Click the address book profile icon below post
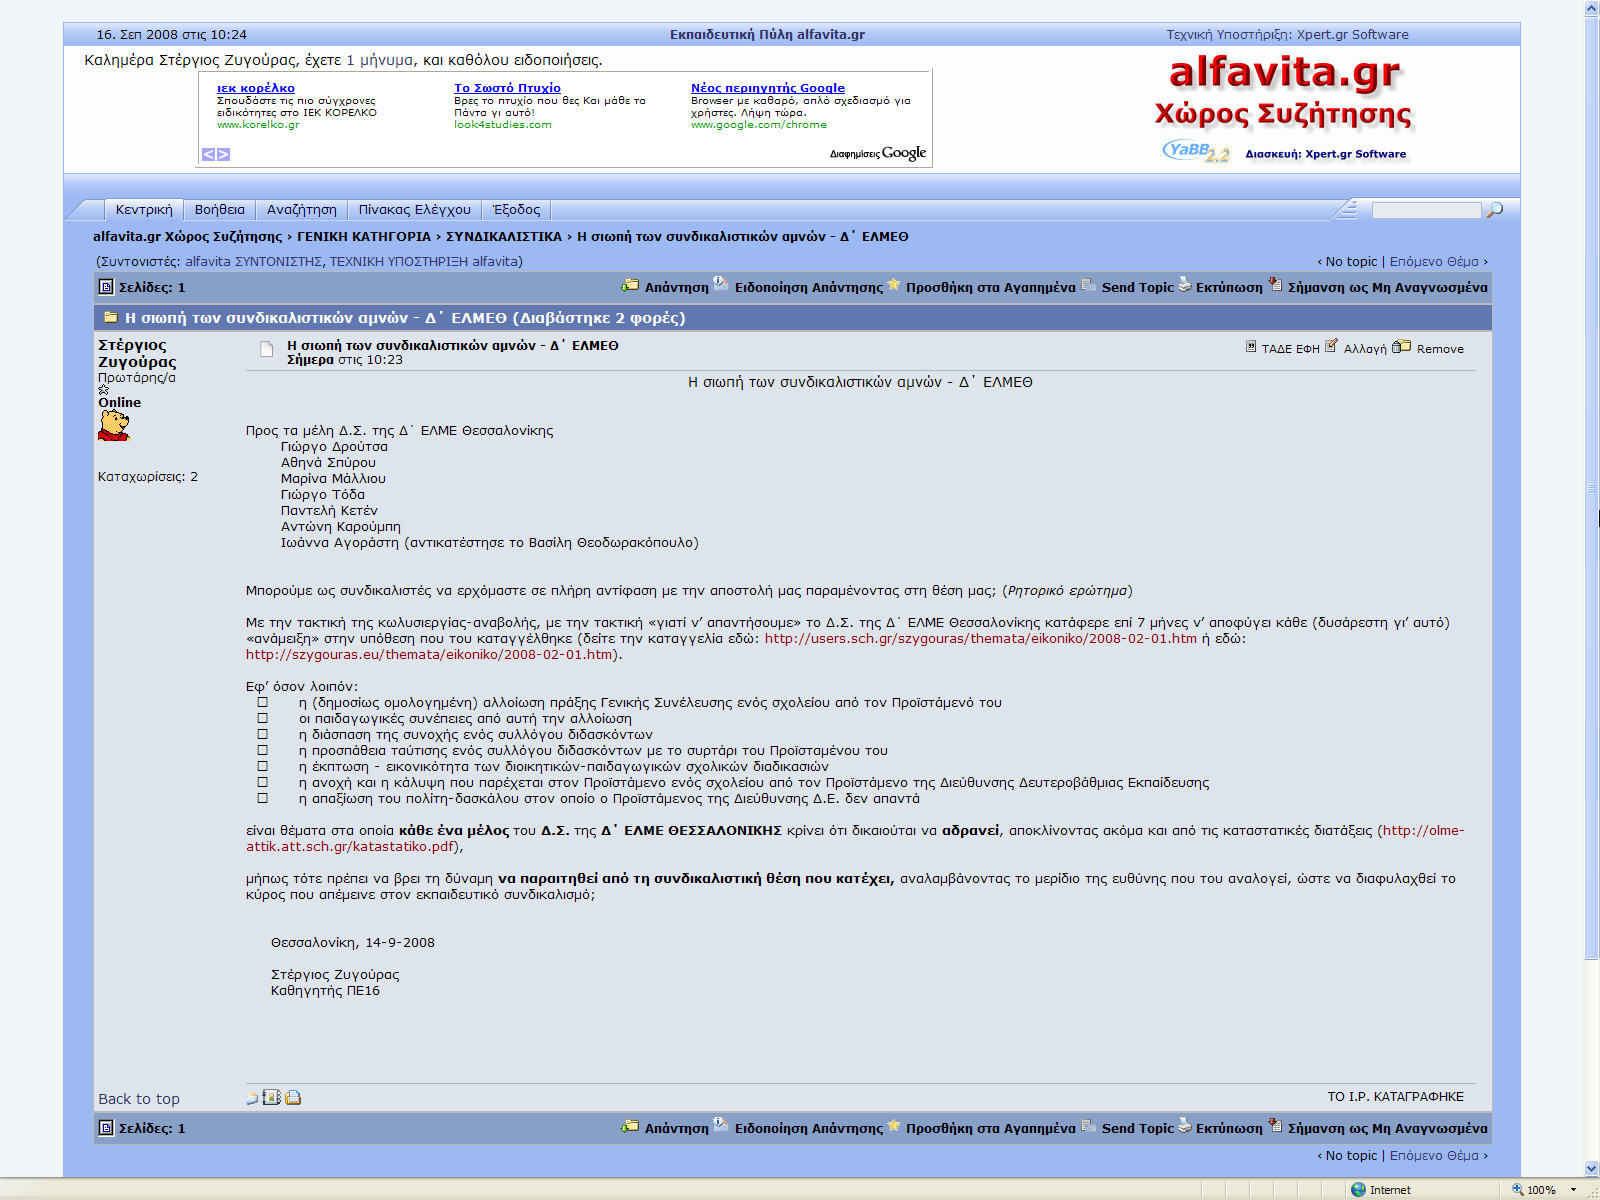This screenshot has height=1200, width=1600. [x=271, y=1098]
